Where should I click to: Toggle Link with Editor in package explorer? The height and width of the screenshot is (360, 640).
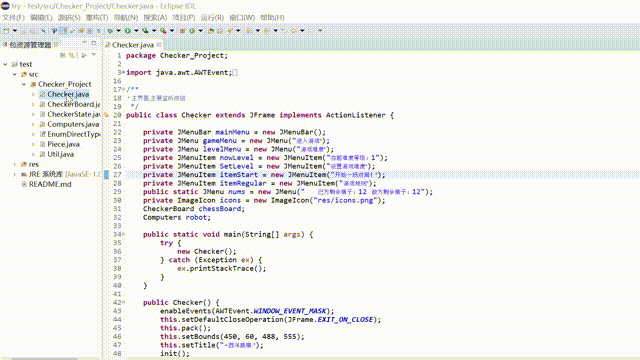point(71,55)
